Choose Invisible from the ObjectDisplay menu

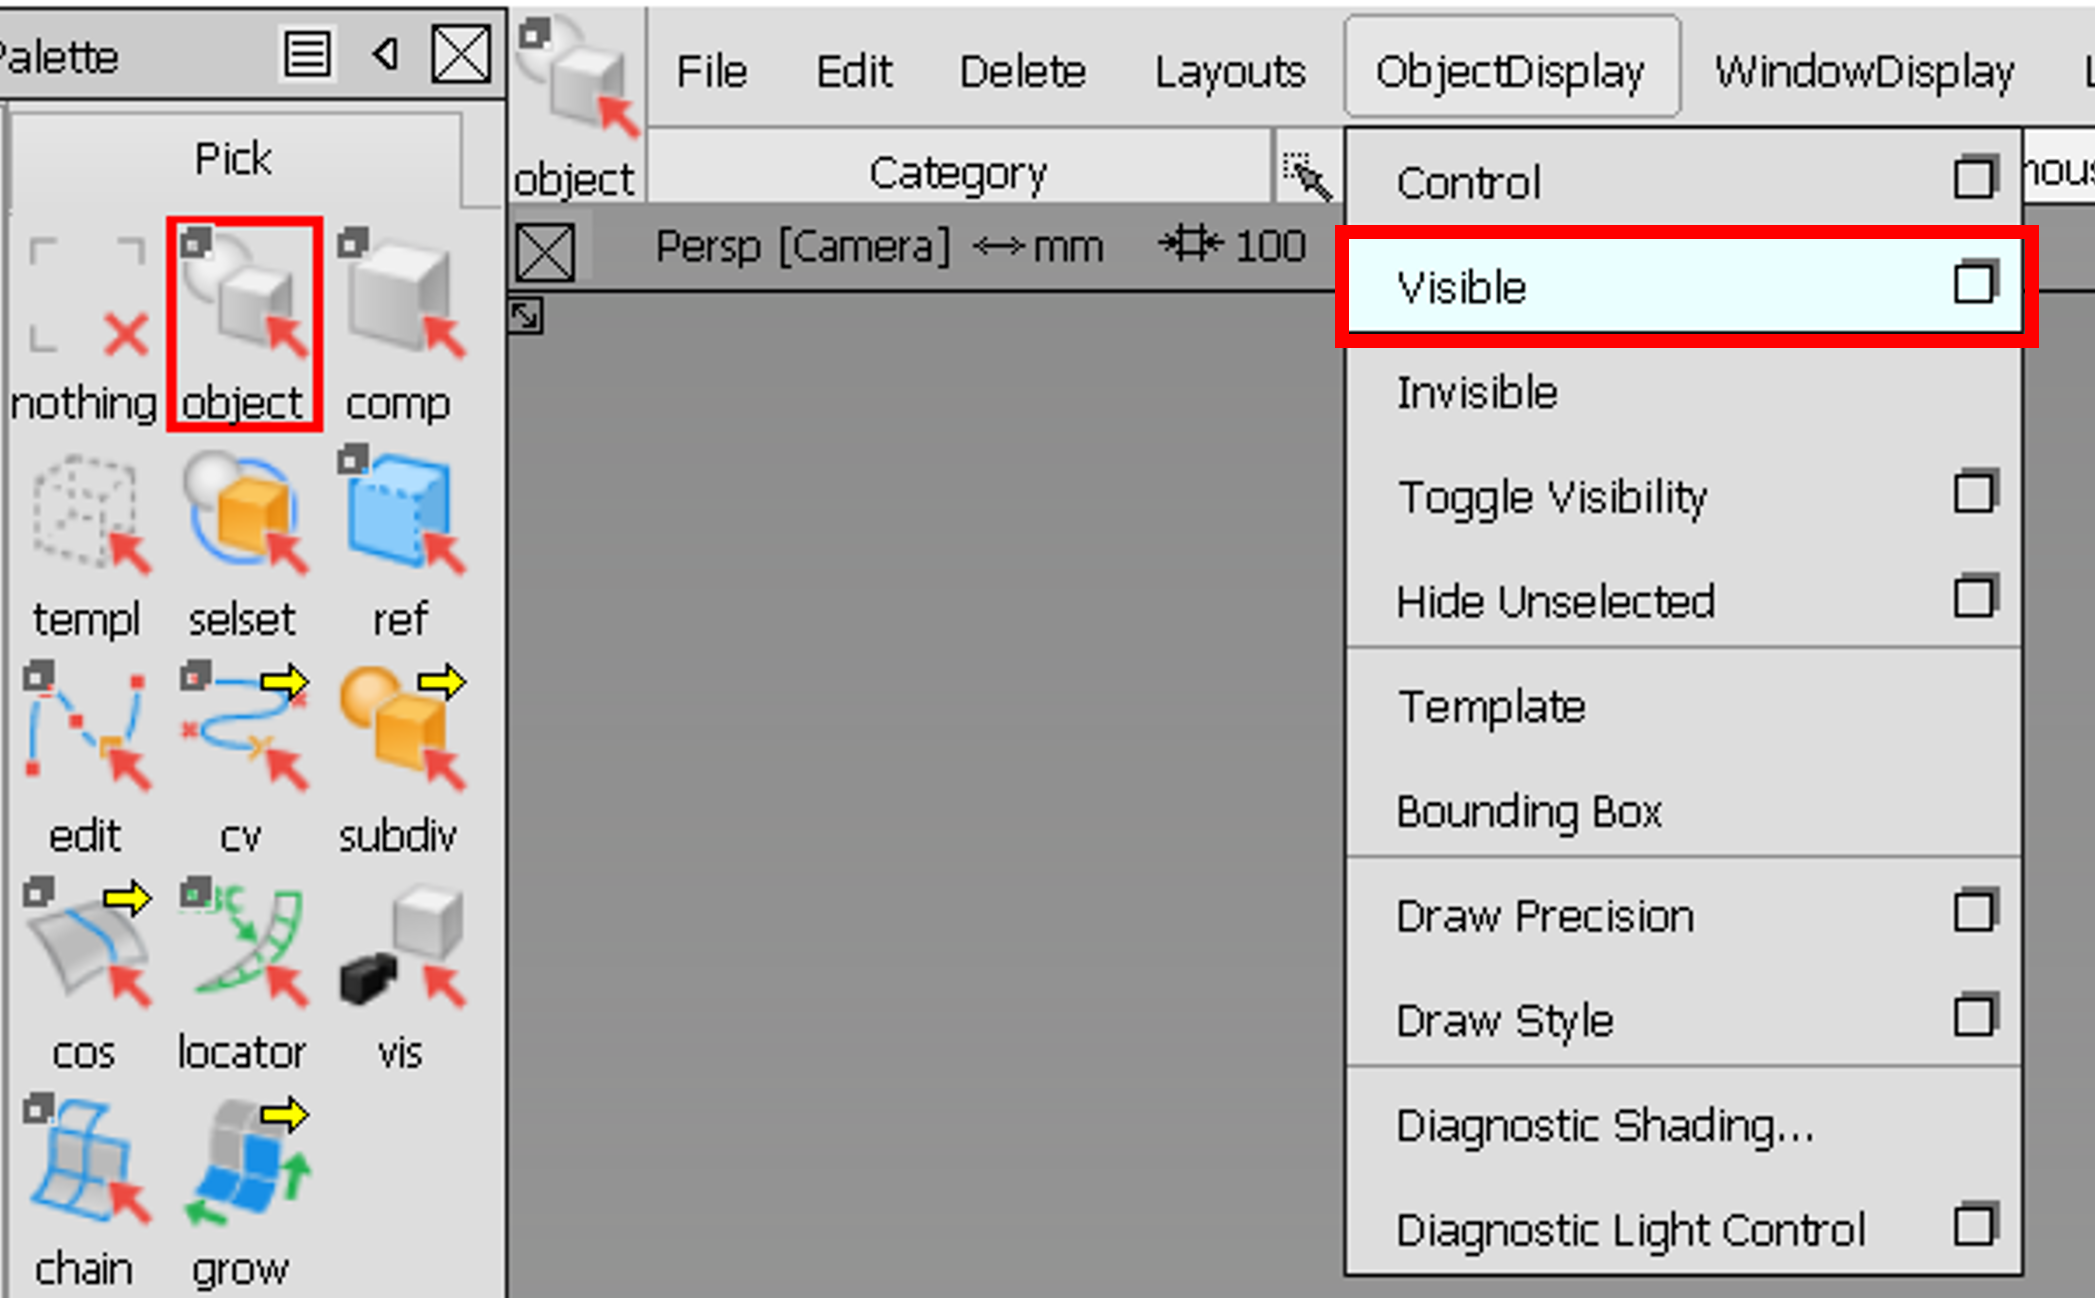pyautogui.click(x=1478, y=392)
